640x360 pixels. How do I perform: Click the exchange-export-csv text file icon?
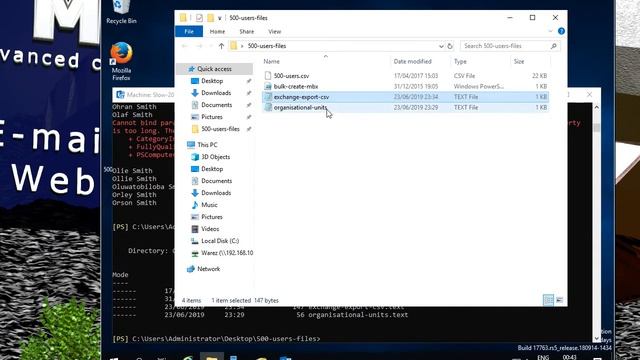268,97
